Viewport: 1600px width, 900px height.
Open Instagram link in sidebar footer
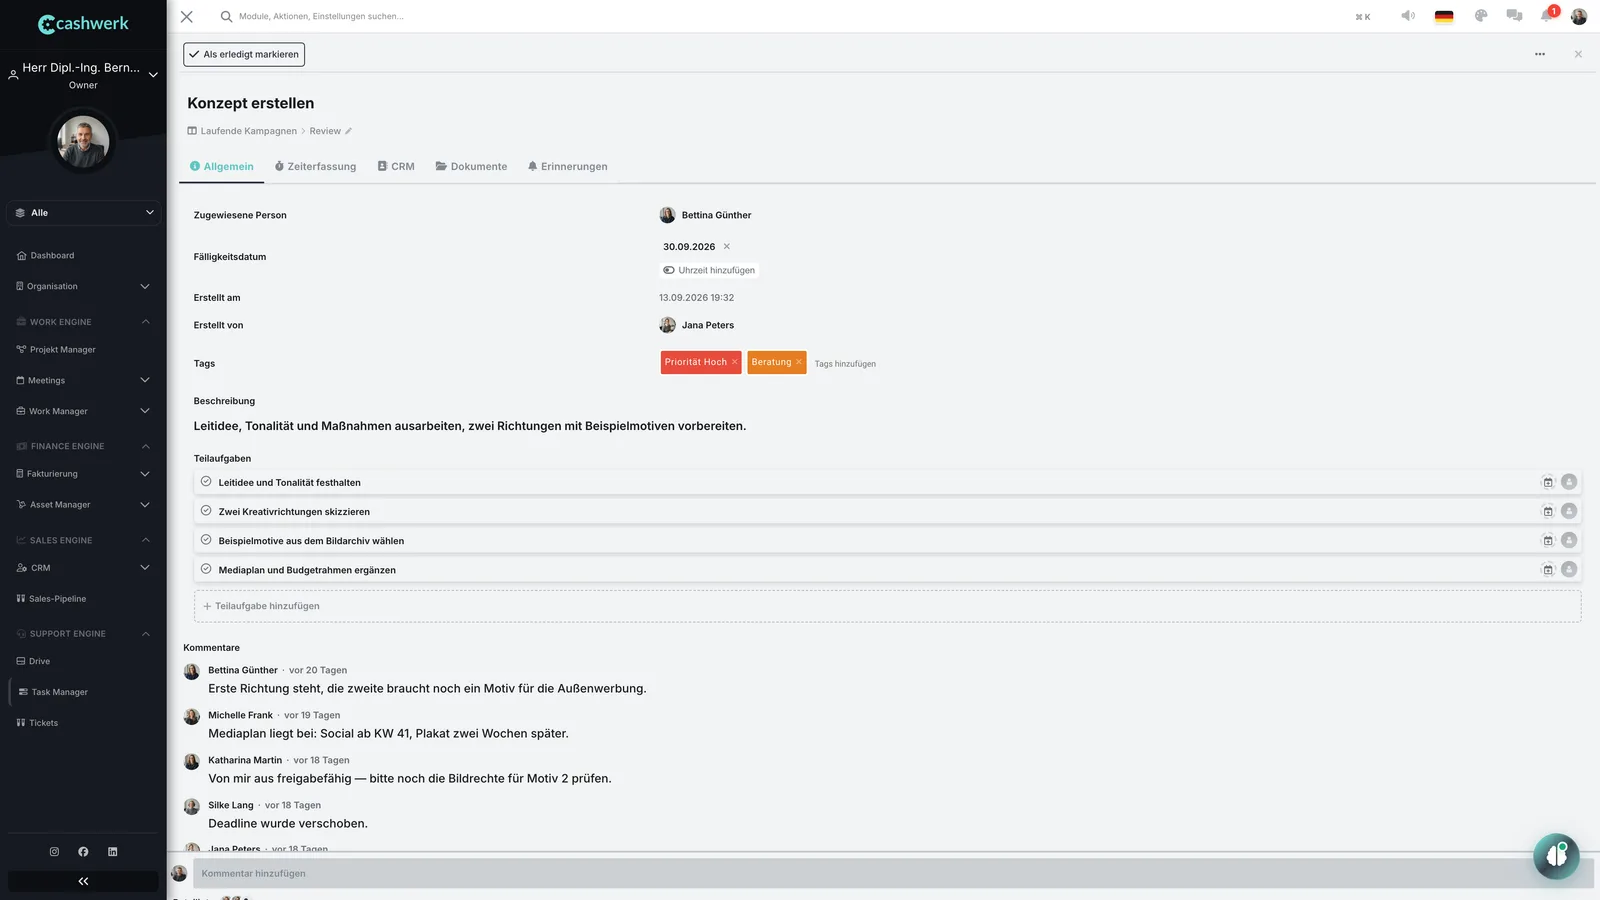tap(54, 852)
